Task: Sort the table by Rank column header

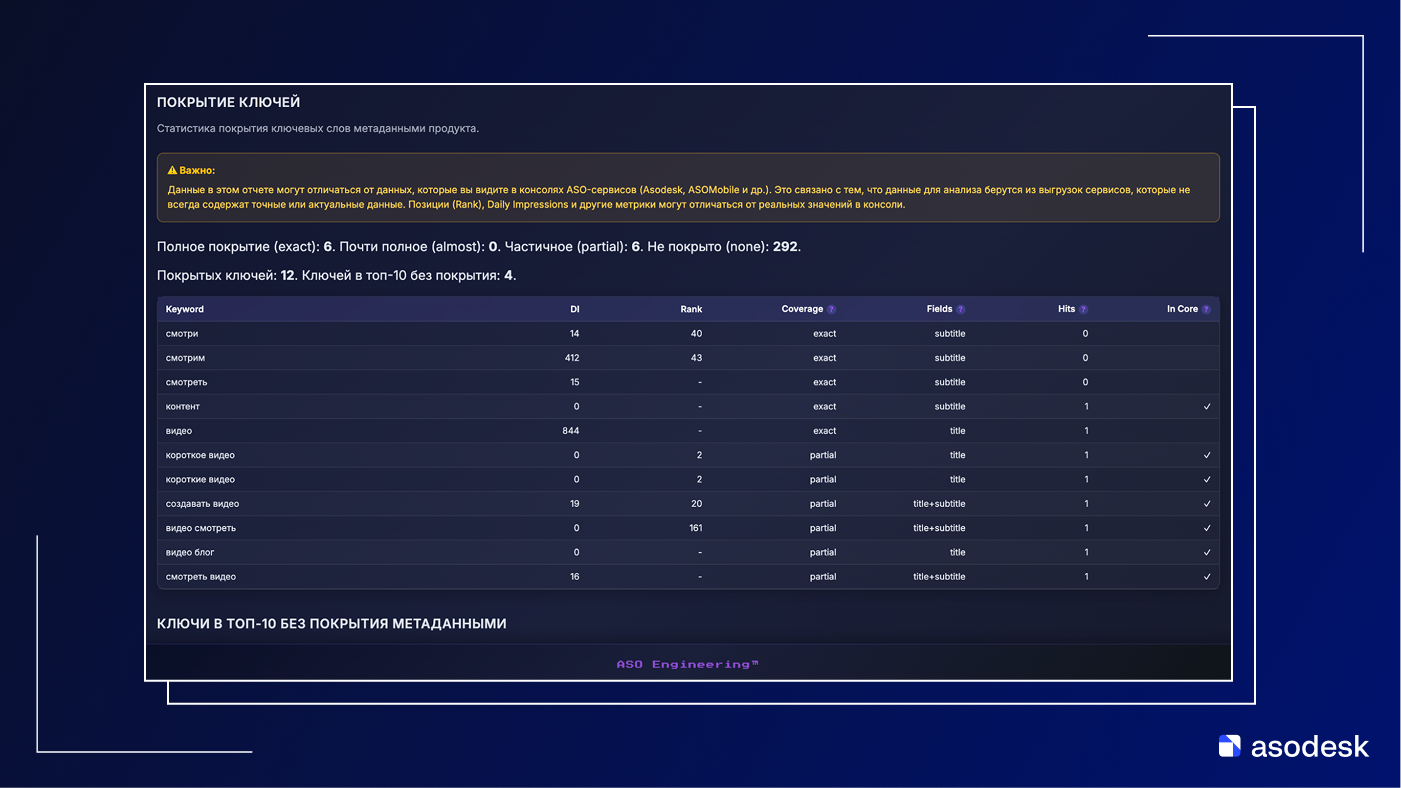Action: [691, 310]
